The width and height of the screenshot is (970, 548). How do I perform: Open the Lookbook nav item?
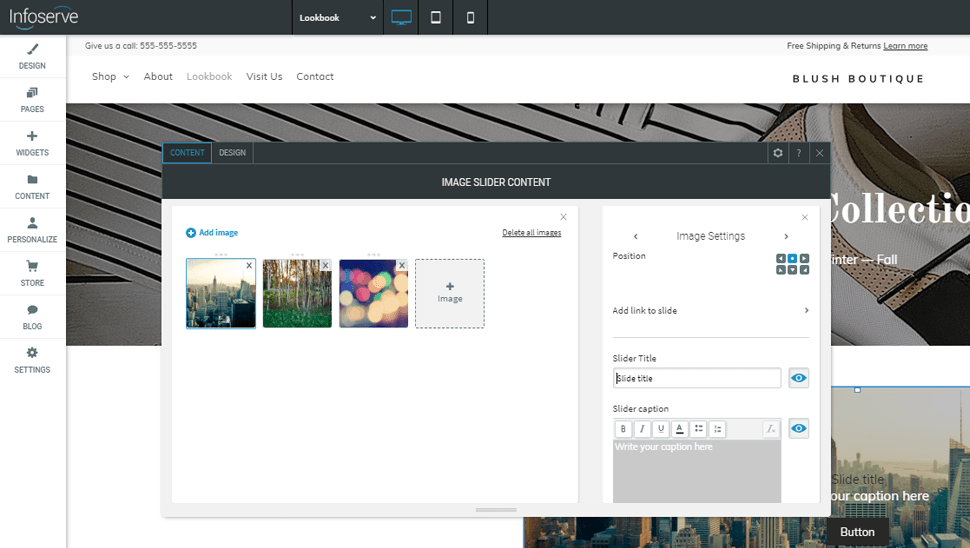[x=209, y=77]
